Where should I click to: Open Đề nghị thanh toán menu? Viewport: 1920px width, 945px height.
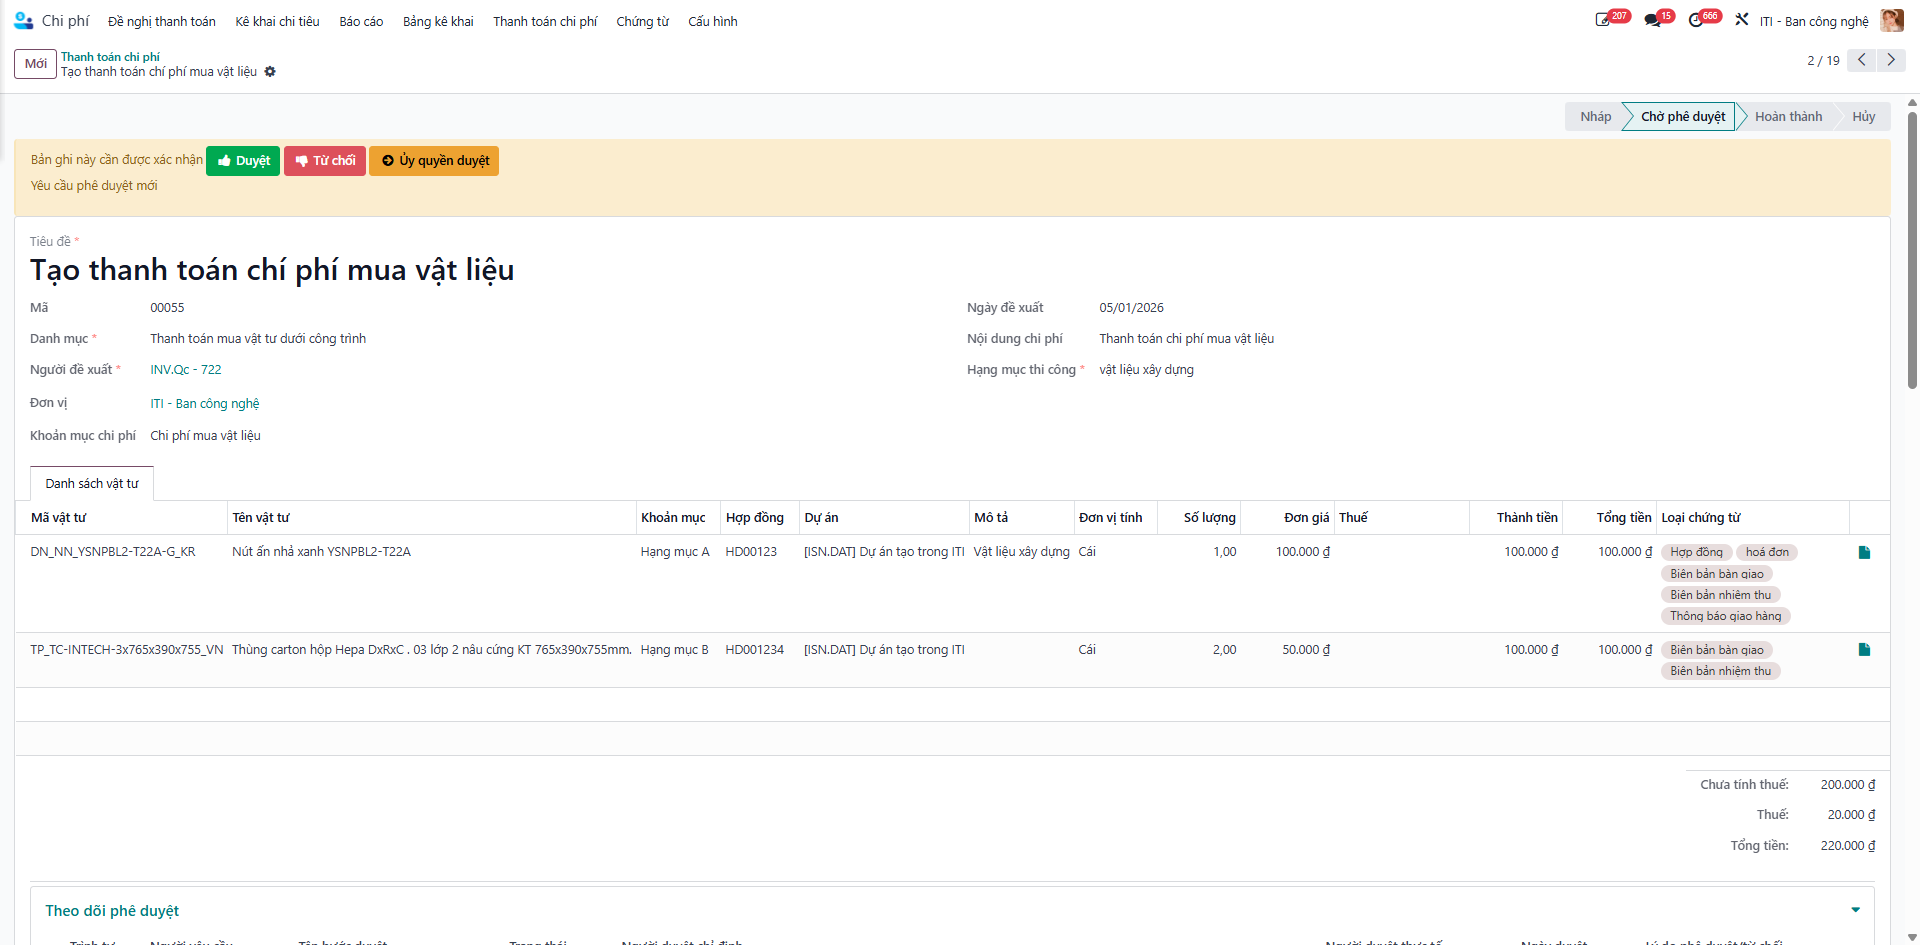(162, 21)
